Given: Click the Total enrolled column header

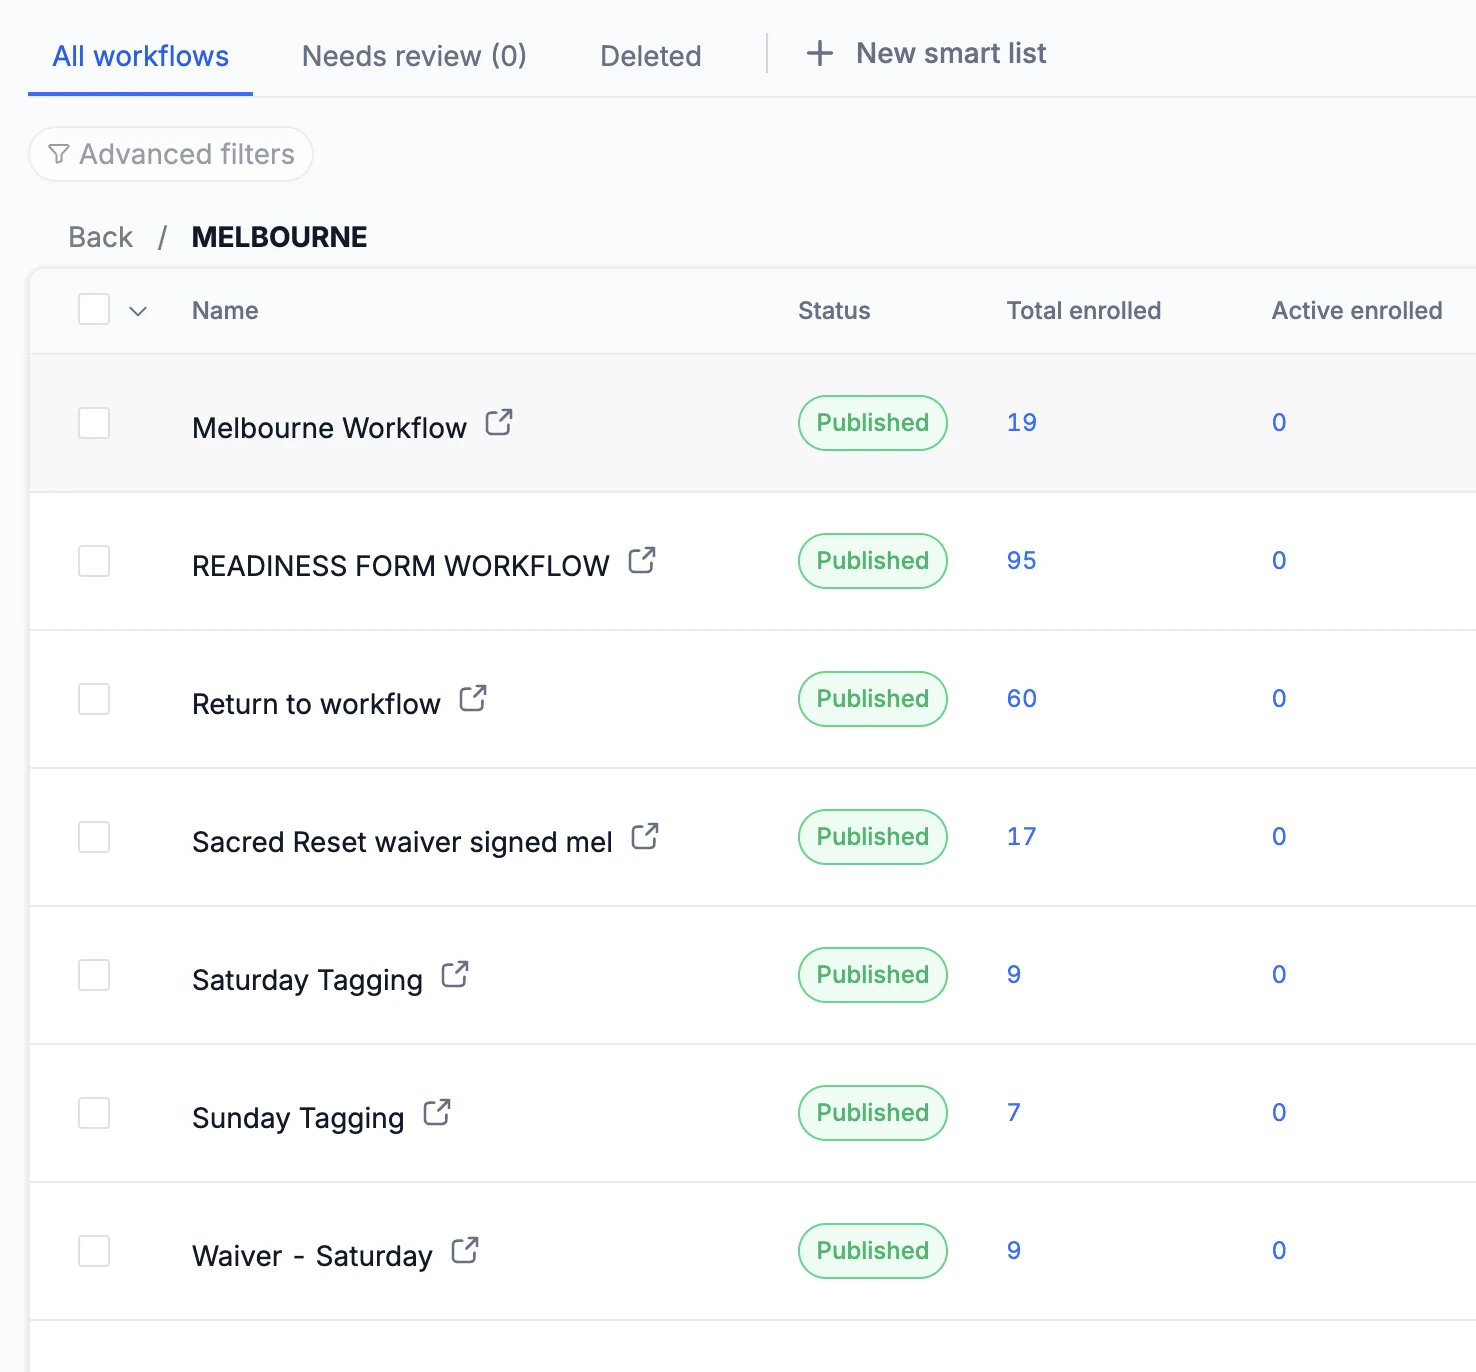Looking at the screenshot, I should (1083, 311).
